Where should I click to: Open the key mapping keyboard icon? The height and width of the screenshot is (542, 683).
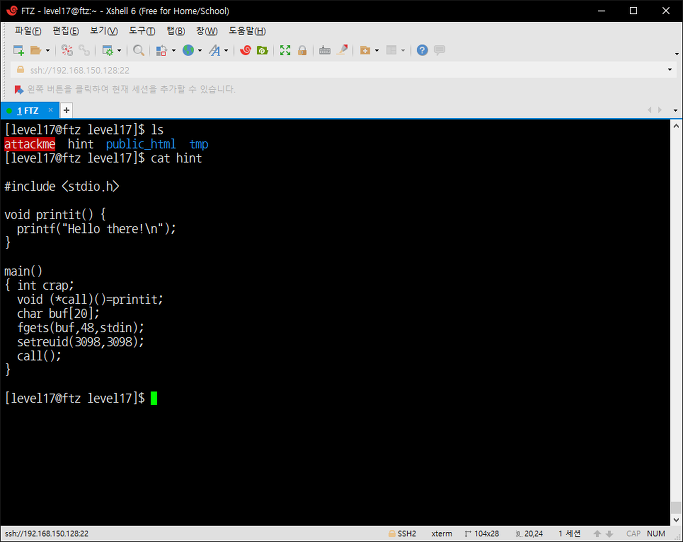[x=325, y=51]
